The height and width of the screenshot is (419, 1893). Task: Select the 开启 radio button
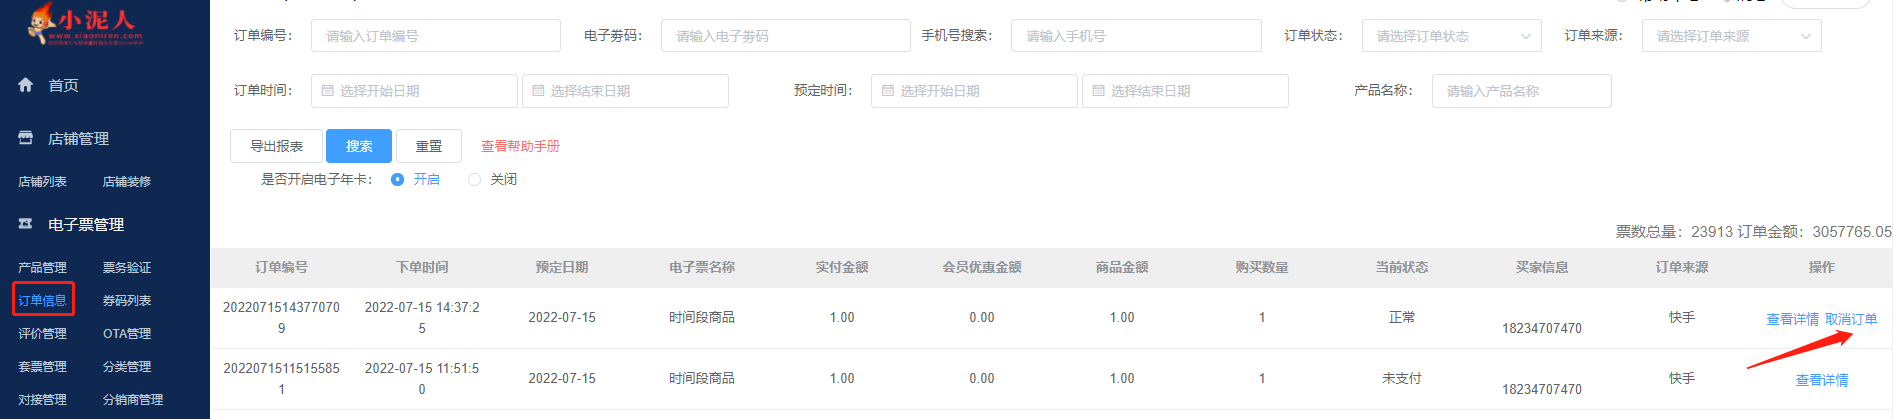(398, 180)
